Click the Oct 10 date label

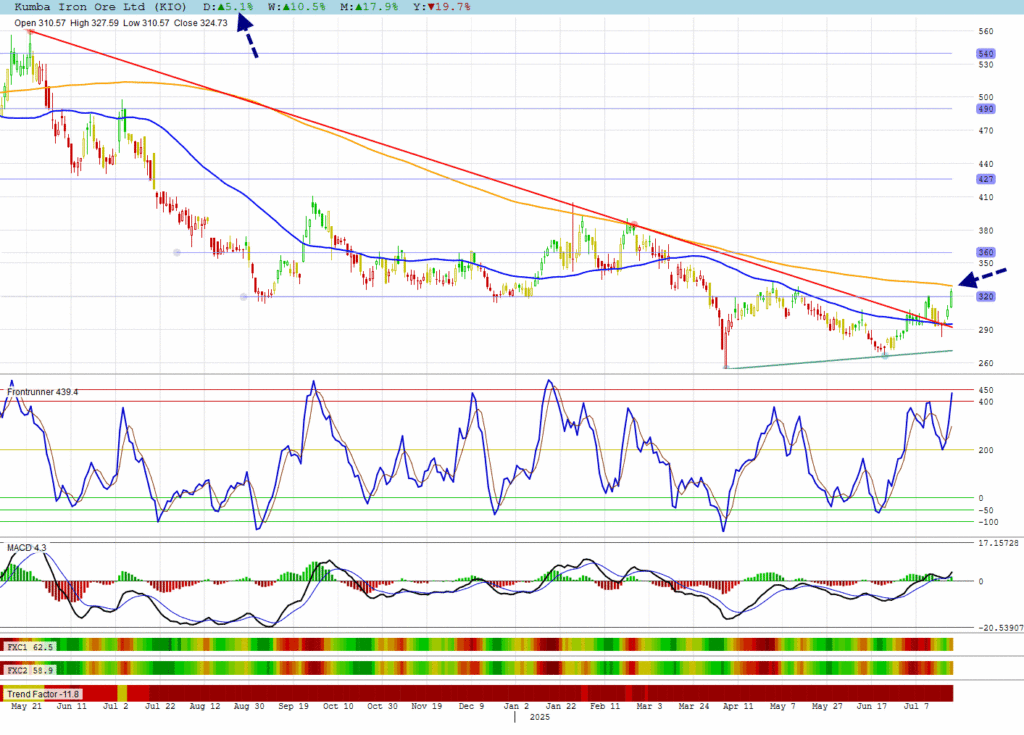pos(338,706)
